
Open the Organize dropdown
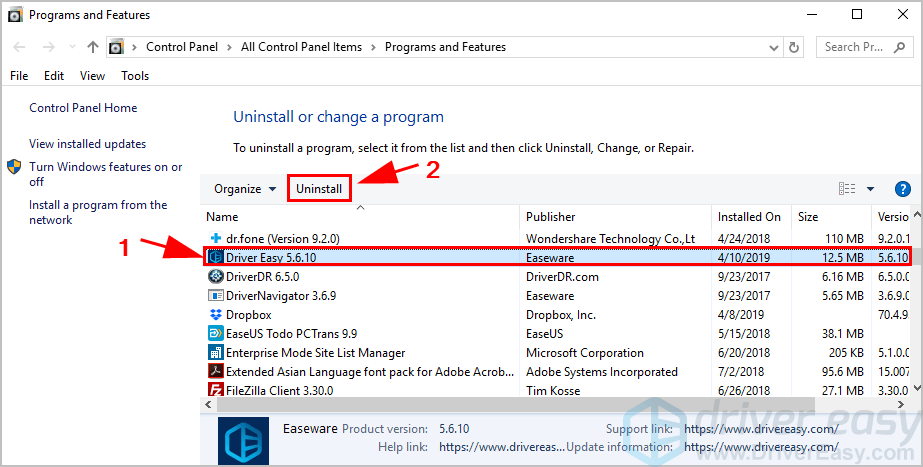pyautogui.click(x=245, y=189)
